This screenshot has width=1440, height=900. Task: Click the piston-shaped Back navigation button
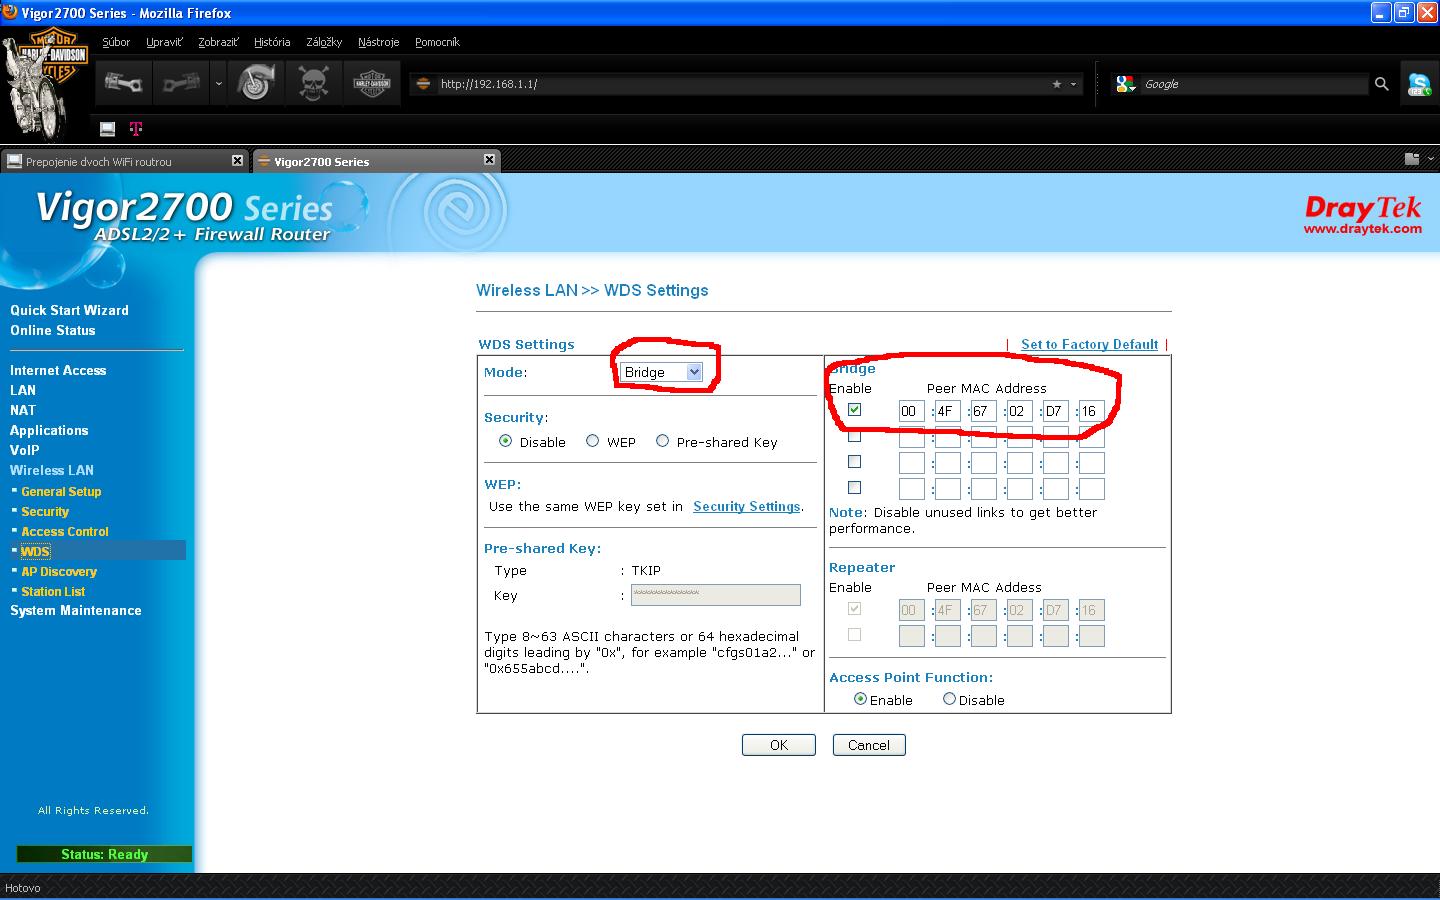click(x=124, y=83)
